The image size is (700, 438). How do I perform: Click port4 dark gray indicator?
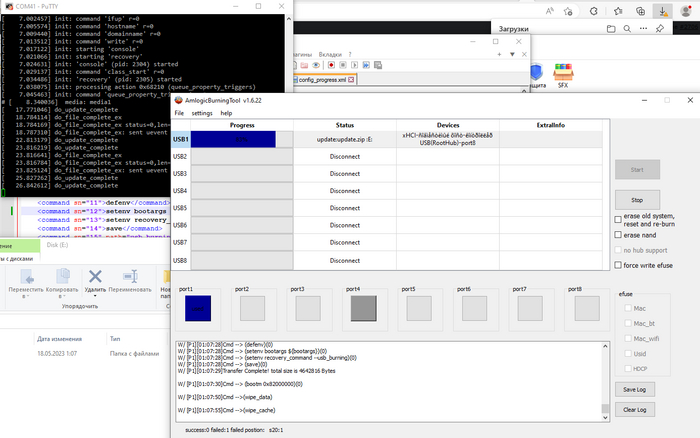point(363,308)
